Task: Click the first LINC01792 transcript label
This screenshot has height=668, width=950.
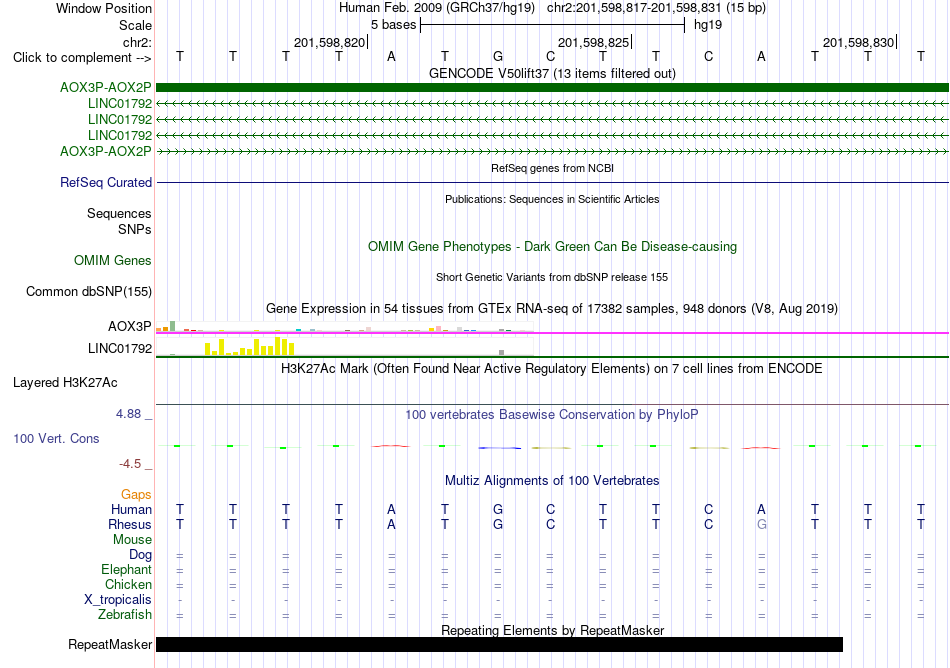Action: click(x=119, y=104)
